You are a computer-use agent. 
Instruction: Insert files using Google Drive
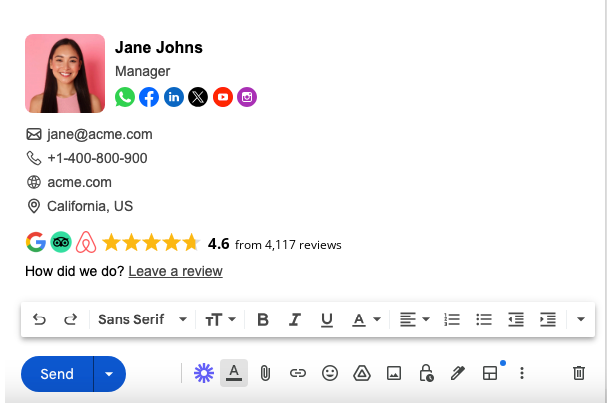tap(362, 373)
